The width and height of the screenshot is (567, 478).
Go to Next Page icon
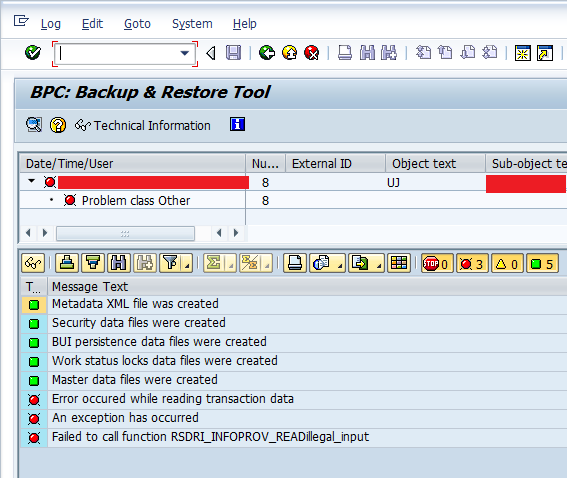(468, 53)
